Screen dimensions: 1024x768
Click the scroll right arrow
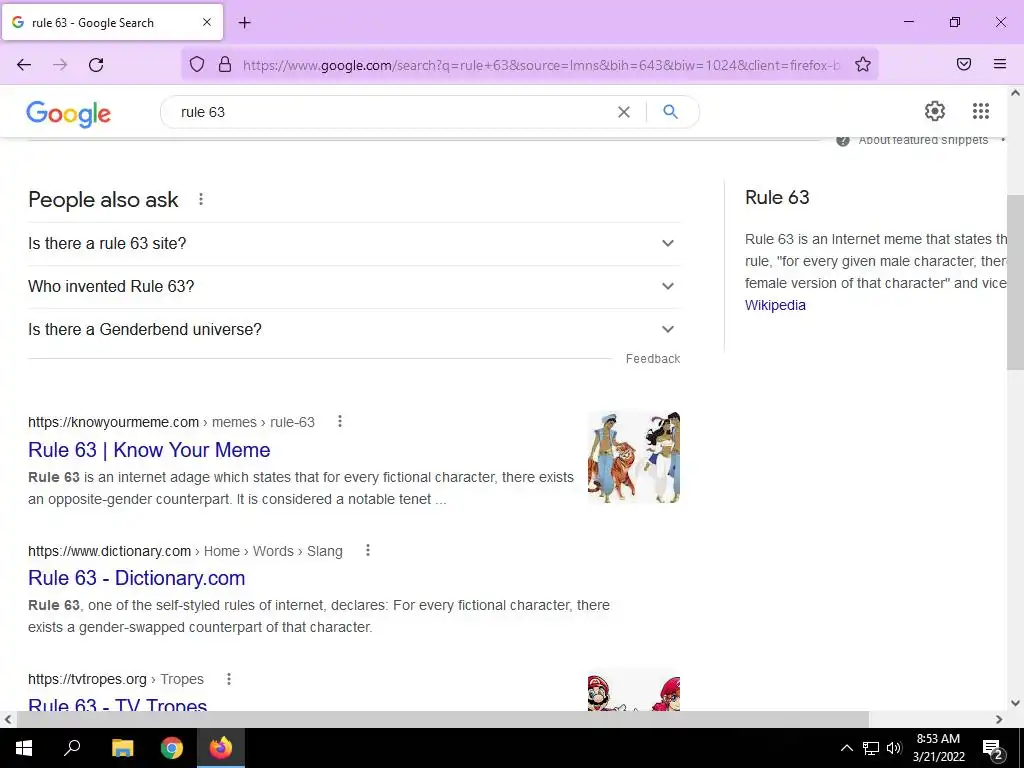pyautogui.click(x=999, y=719)
